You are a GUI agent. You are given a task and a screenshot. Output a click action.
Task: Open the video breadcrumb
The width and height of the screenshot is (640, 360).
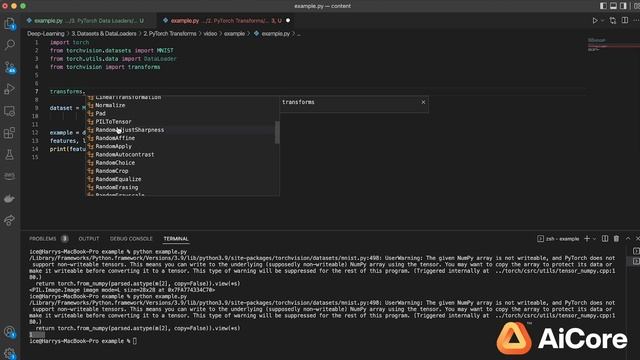(210, 34)
